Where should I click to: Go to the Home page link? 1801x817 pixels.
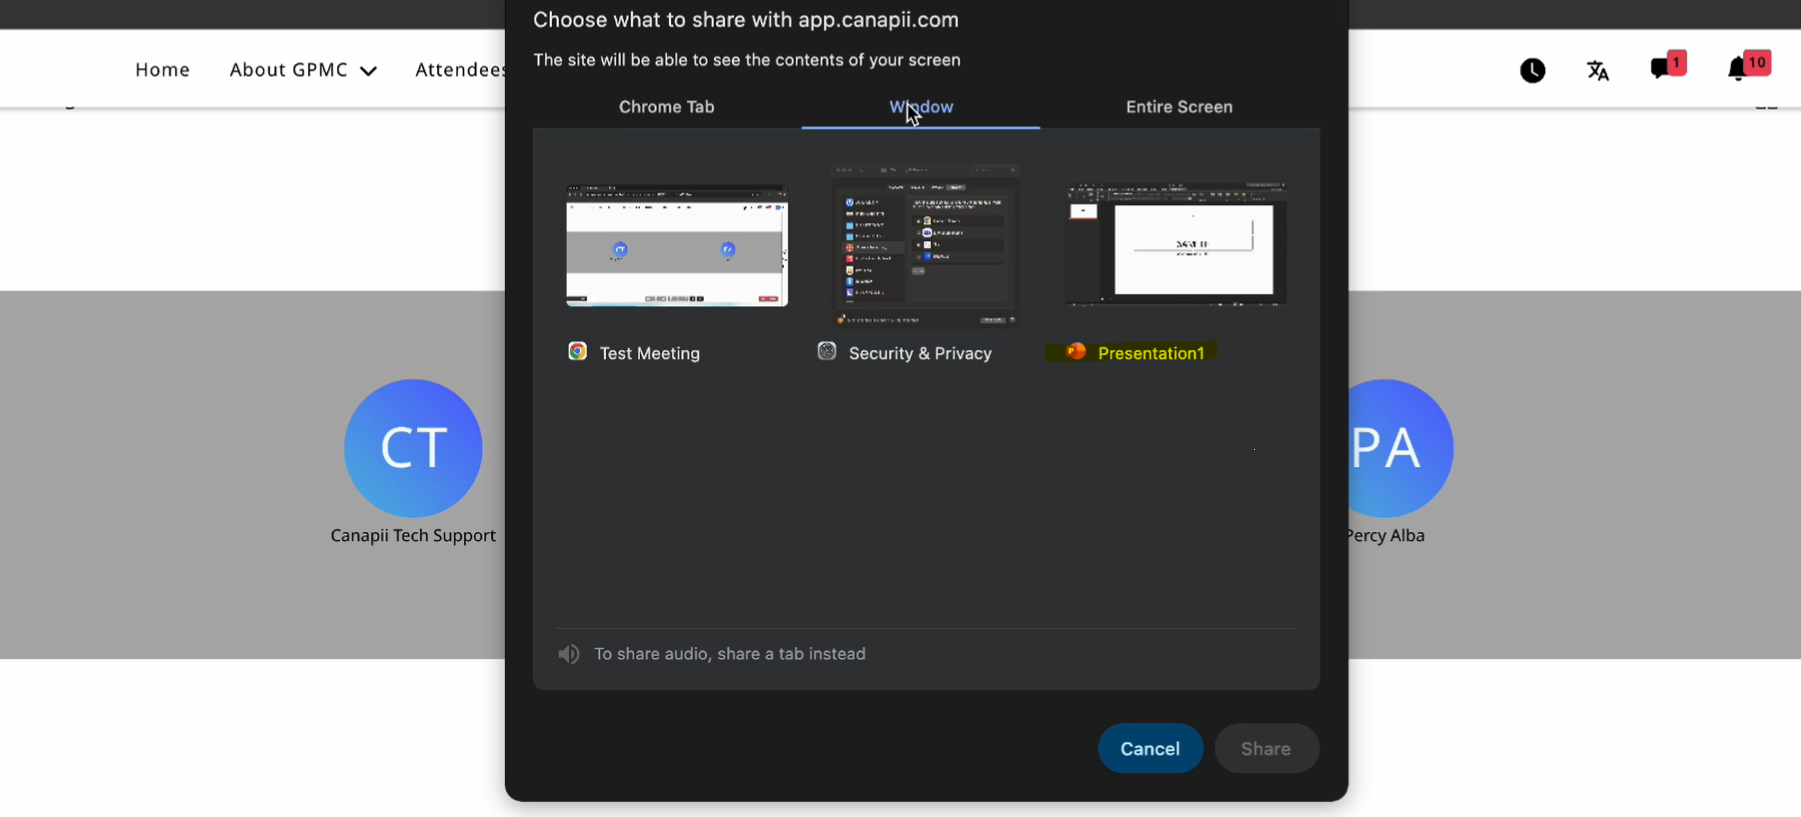pyautogui.click(x=163, y=70)
